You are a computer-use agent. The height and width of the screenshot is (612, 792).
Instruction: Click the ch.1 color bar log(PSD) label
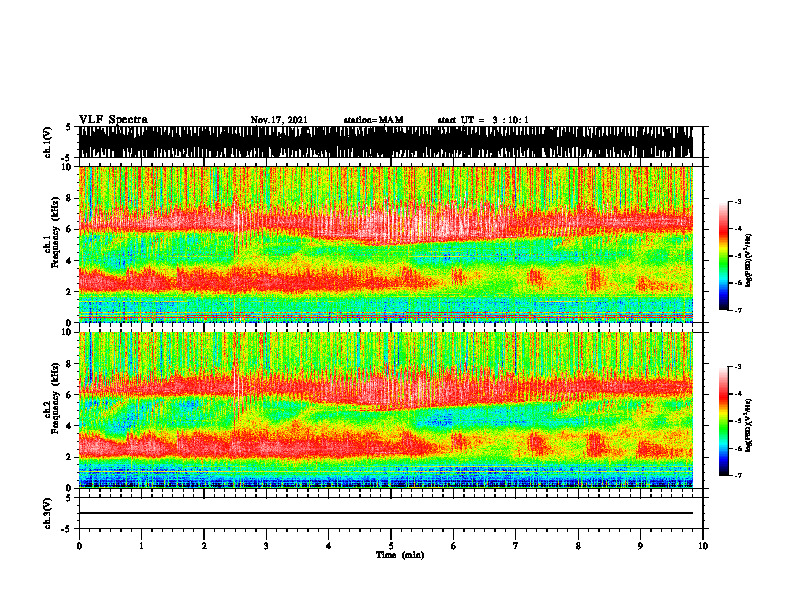click(x=749, y=260)
